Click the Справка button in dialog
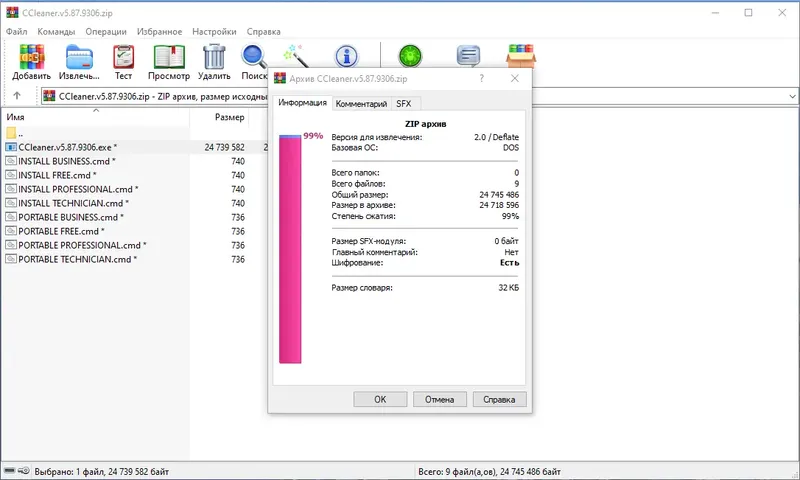Viewport: 800px width, 480px height. [499, 399]
